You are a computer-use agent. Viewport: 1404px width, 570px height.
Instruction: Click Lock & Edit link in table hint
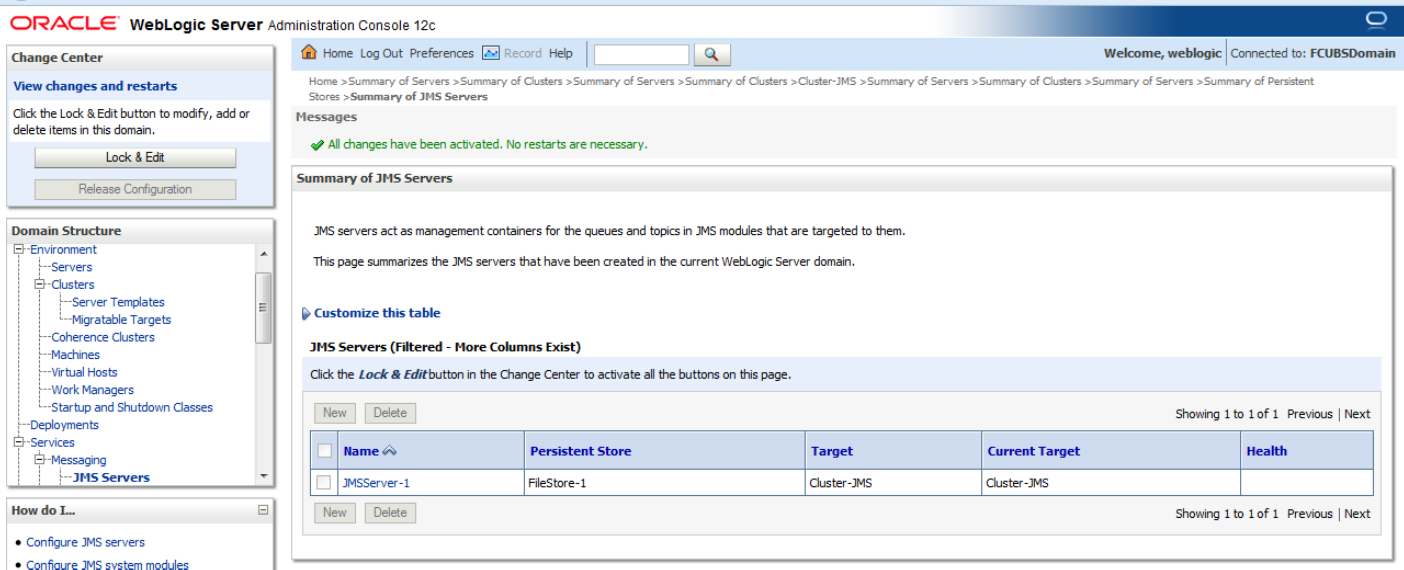click(393, 374)
